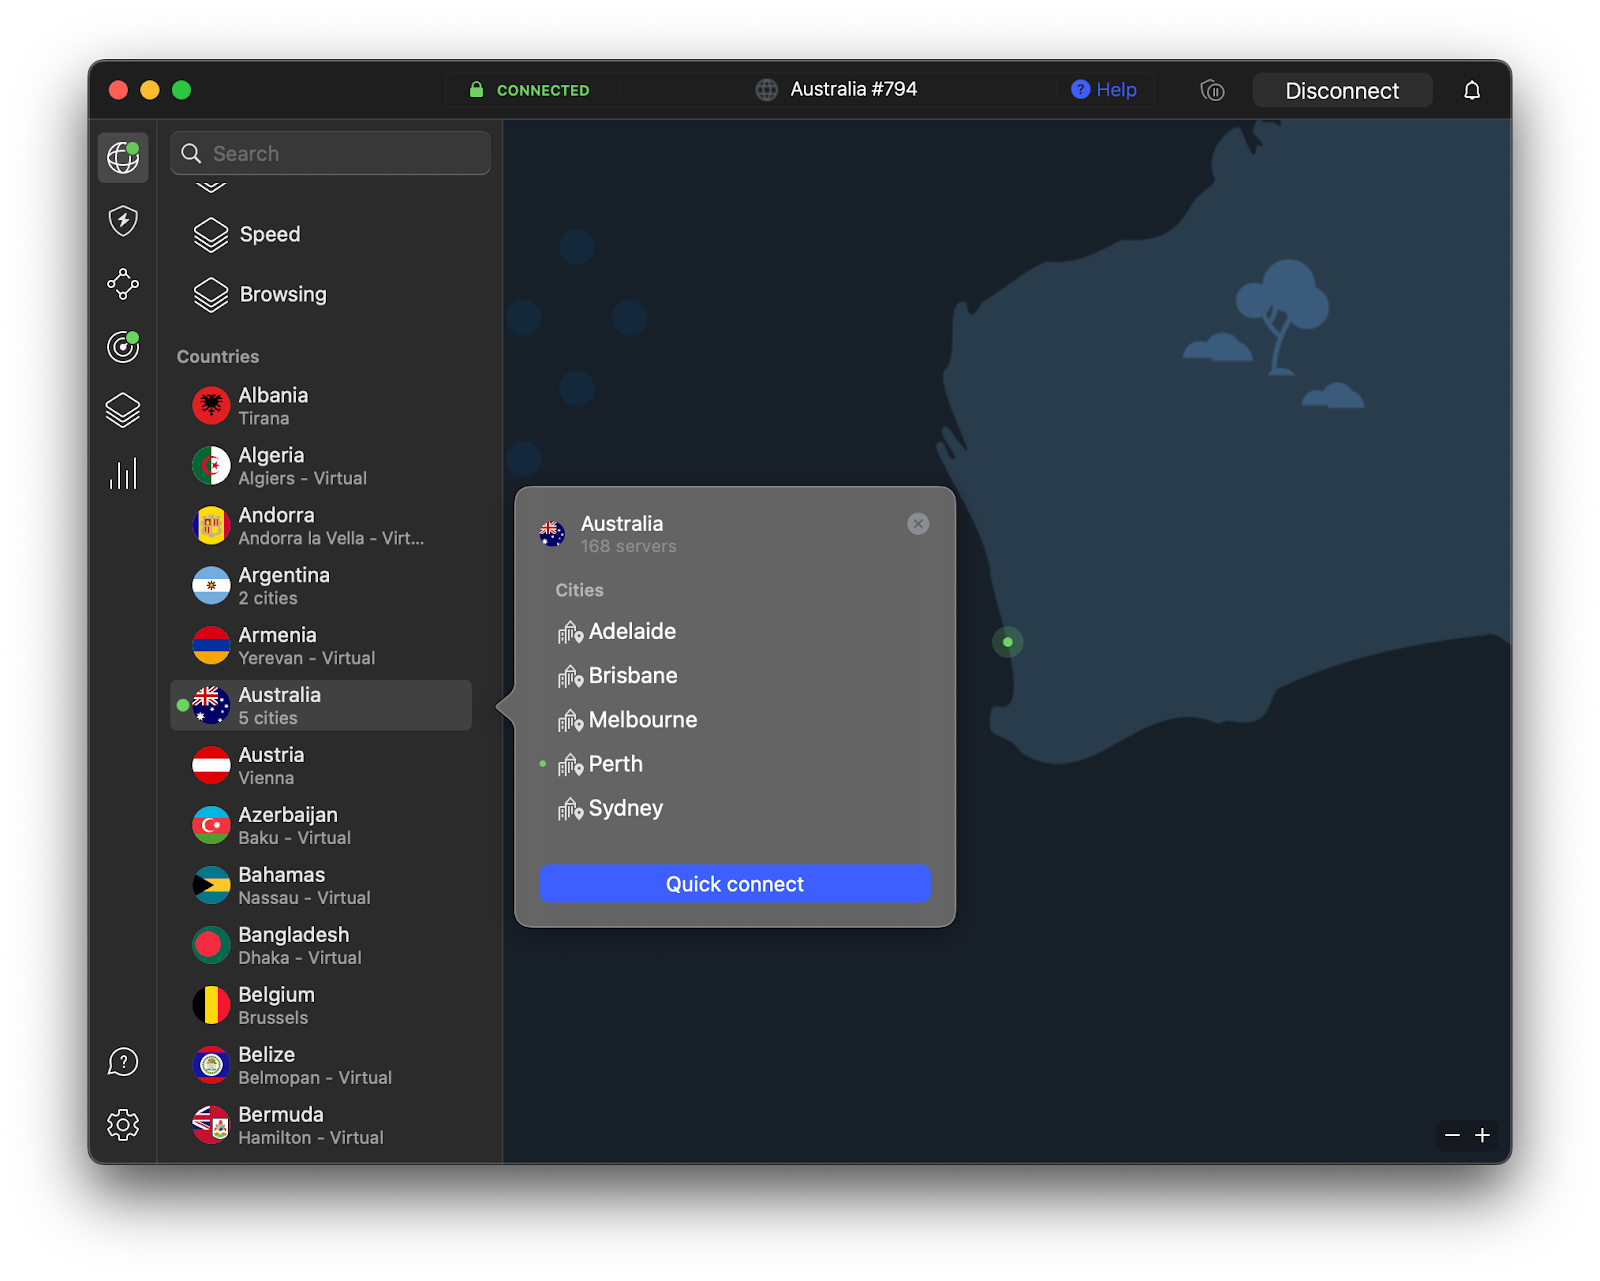The width and height of the screenshot is (1600, 1281).
Task: Click the green server dot on map
Action: click(x=1008, y=642)
